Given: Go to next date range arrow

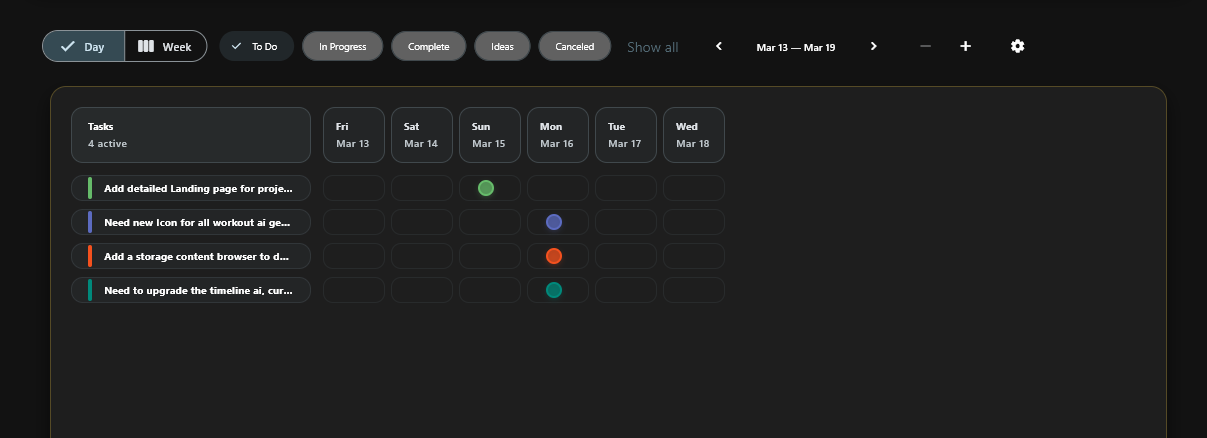Looking at the screenshot, I should pos(873,46).
